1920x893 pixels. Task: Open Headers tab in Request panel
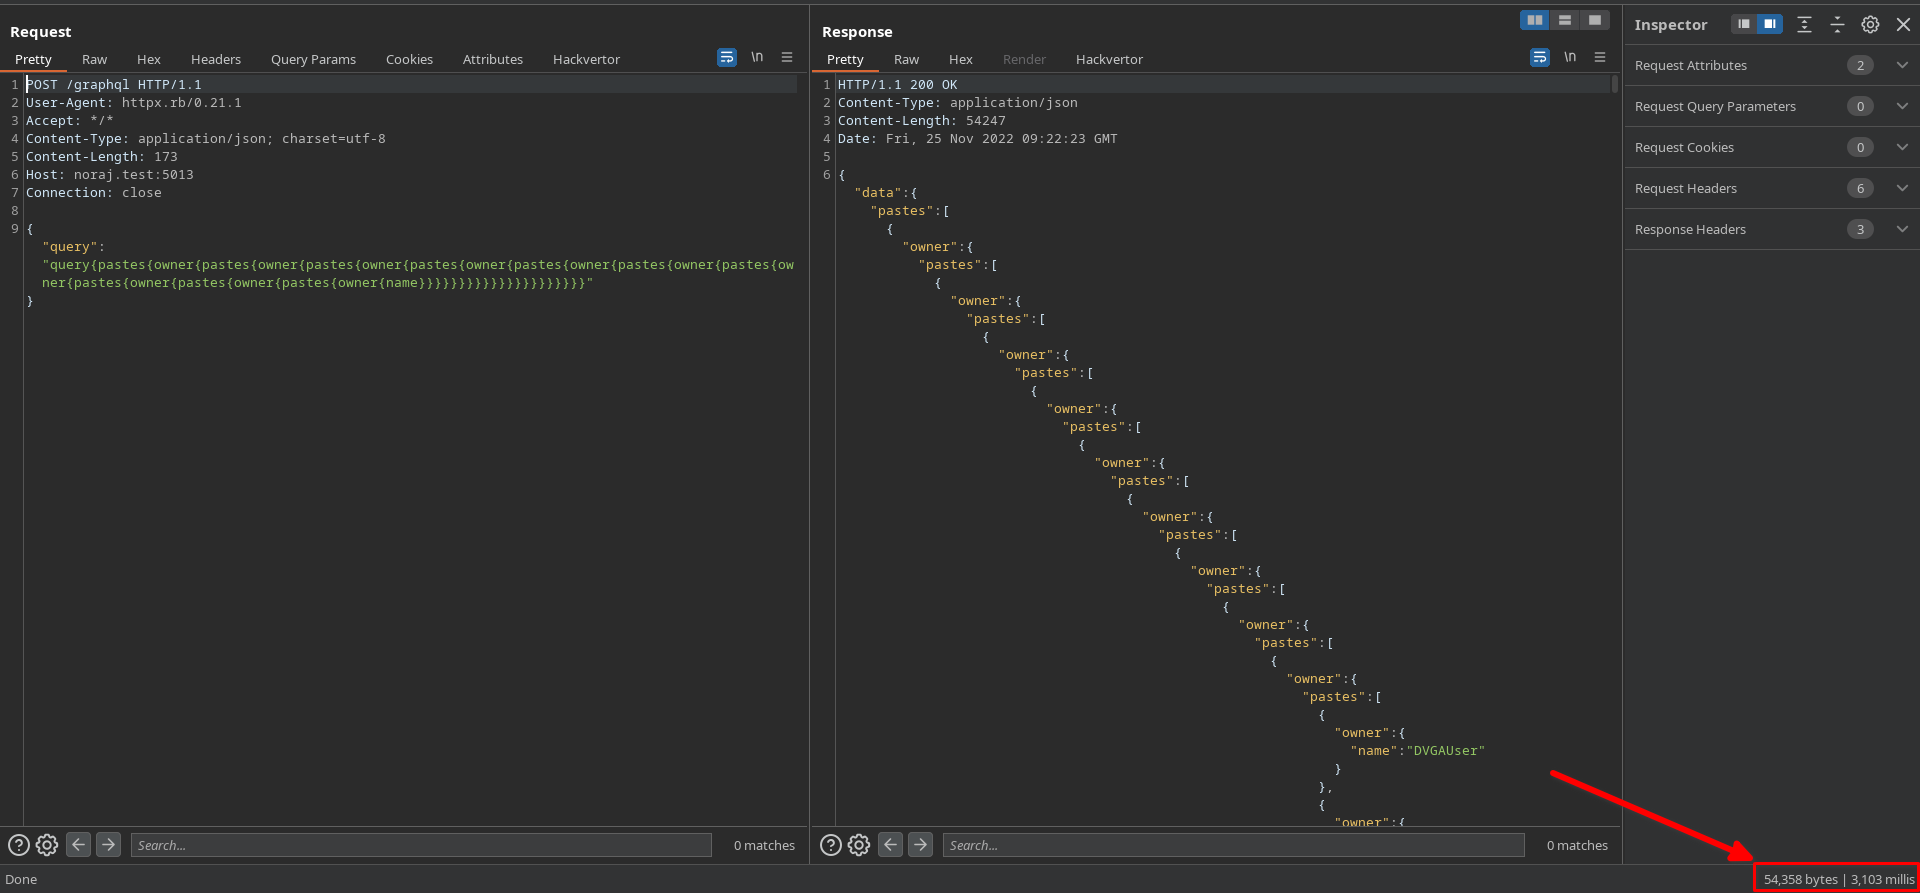(216, 60)
